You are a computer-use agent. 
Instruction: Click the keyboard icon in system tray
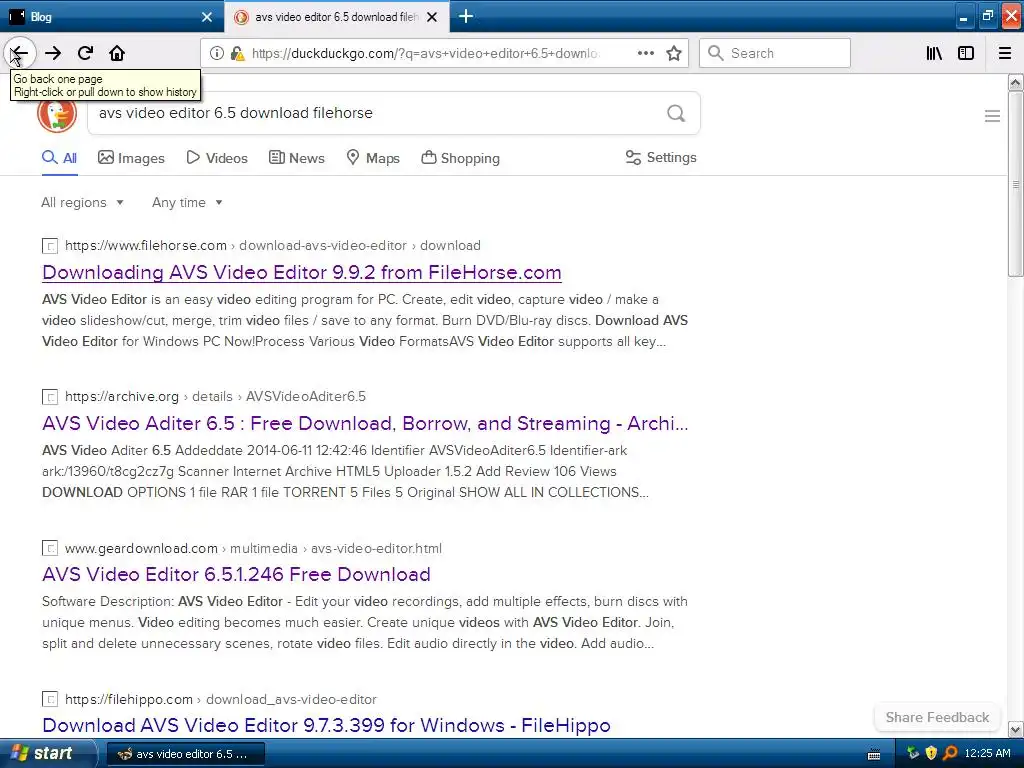[874, 754]
